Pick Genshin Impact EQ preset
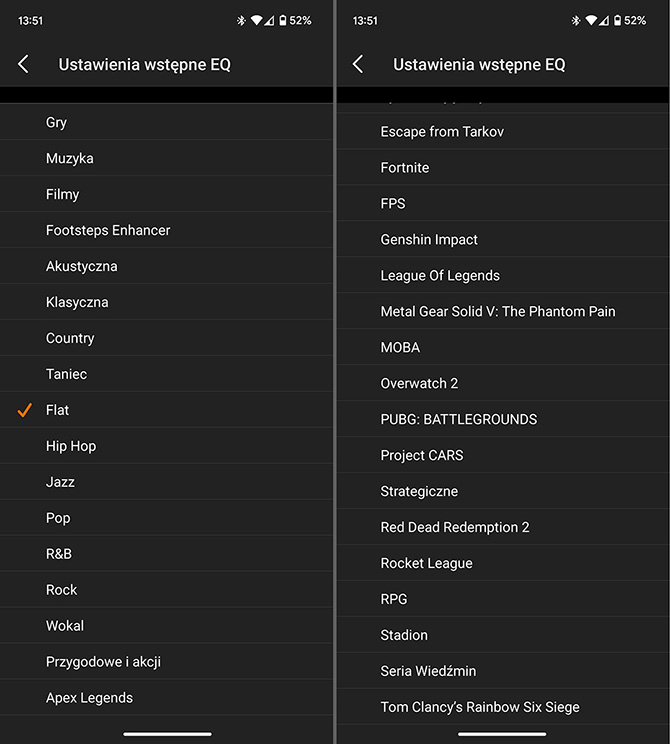 click(502, 240)
